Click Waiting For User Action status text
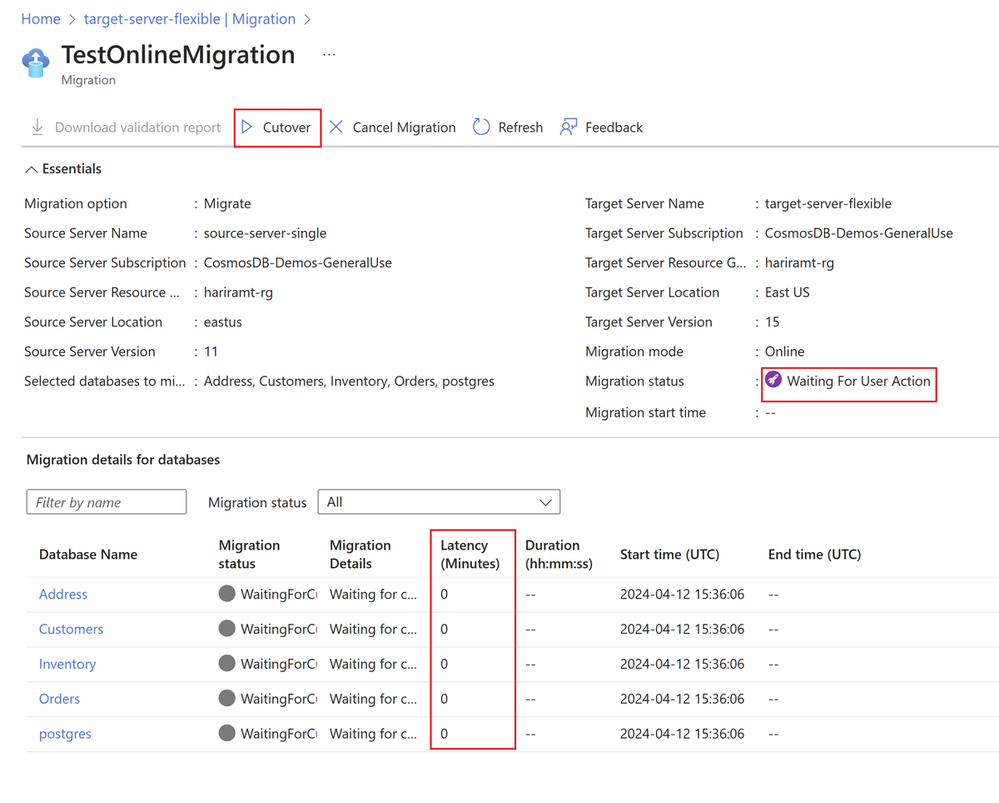Screen dimensions: 999x803 coord(858,381)
